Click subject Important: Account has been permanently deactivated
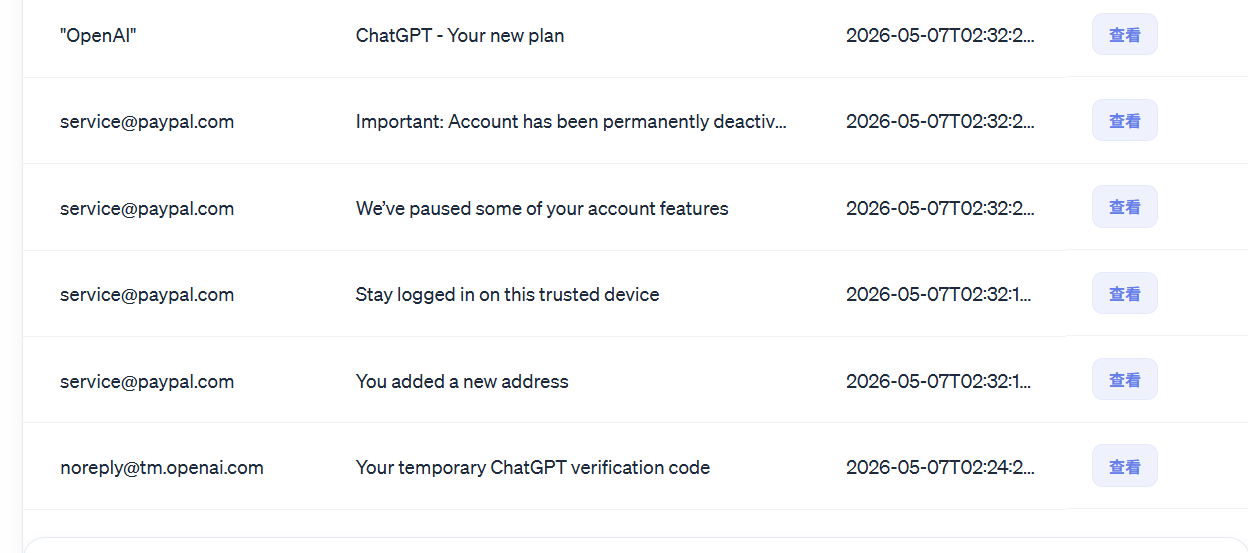The image size is (1248, 553). pos(571,122)
